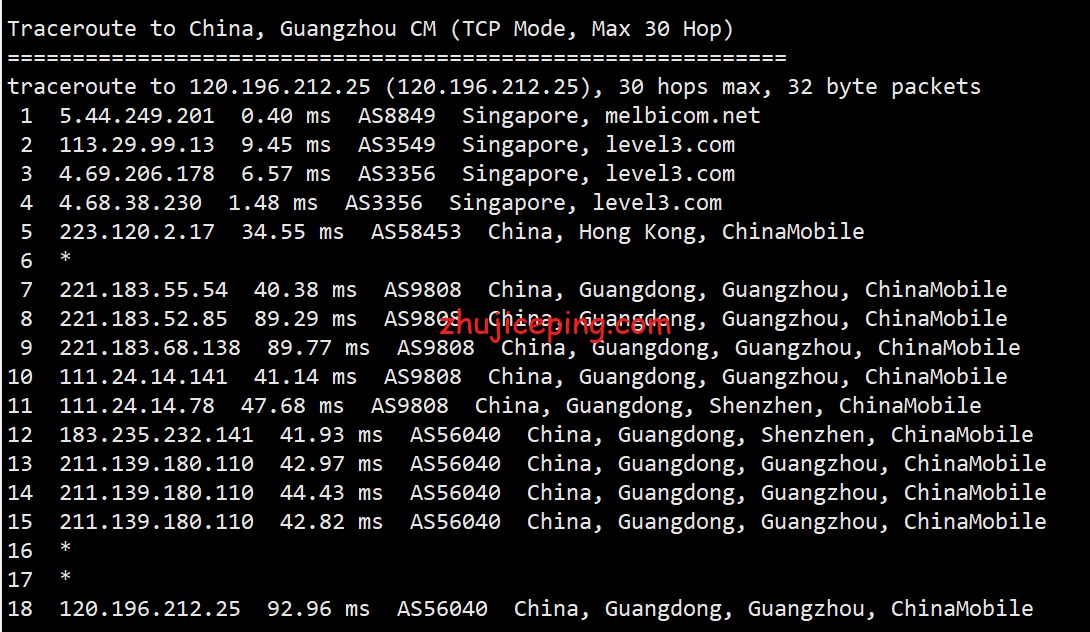Click IP address 113.29.99.13

pyautogui.click(x=136, y=145)
